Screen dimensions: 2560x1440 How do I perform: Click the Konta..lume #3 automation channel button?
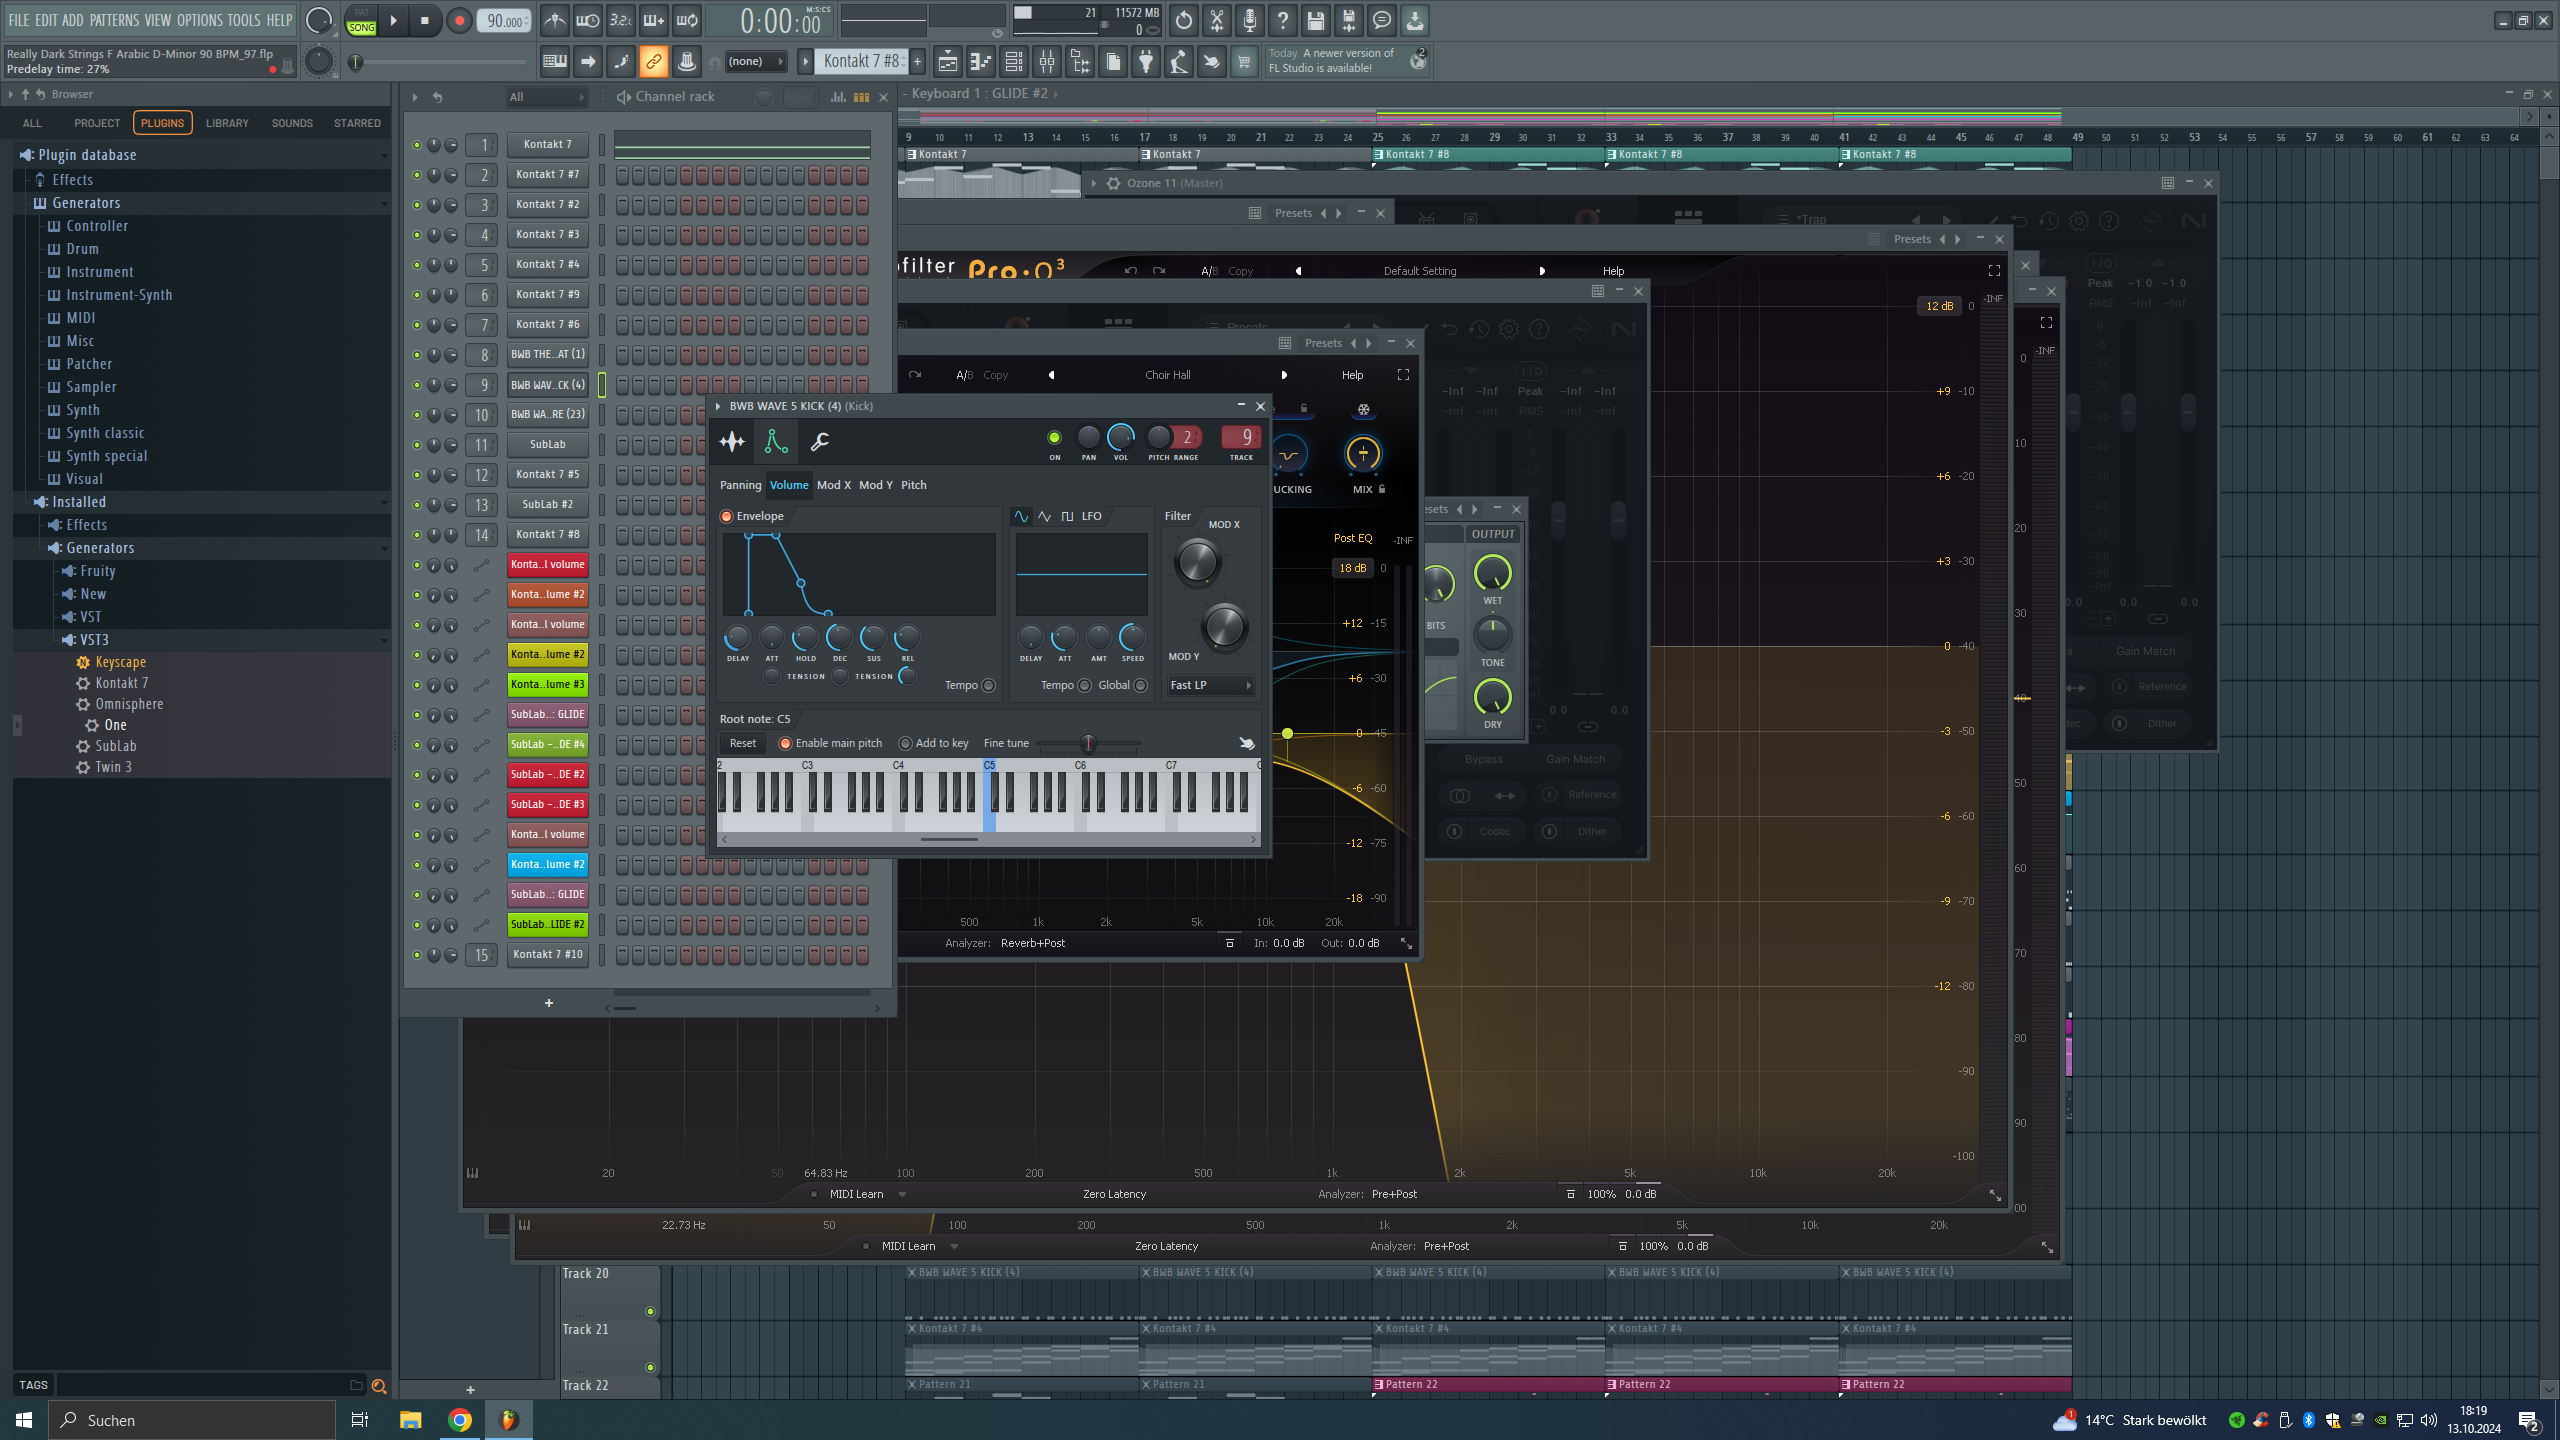pyautogui.click(x=547, y=684)
